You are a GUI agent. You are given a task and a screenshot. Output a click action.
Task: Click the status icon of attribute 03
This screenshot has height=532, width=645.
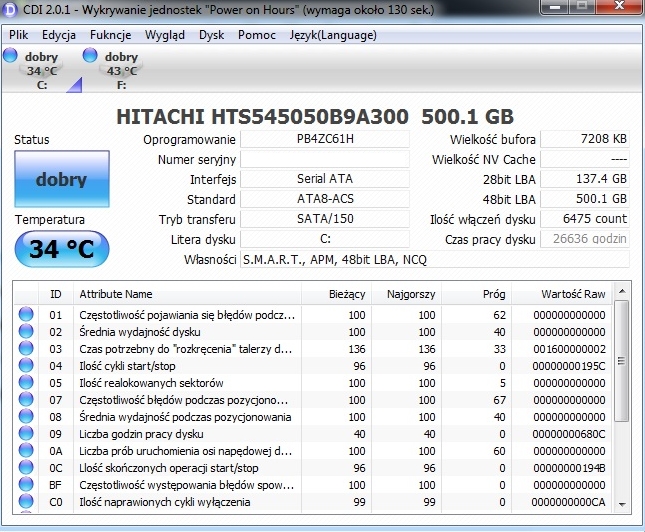click(26, 349)
